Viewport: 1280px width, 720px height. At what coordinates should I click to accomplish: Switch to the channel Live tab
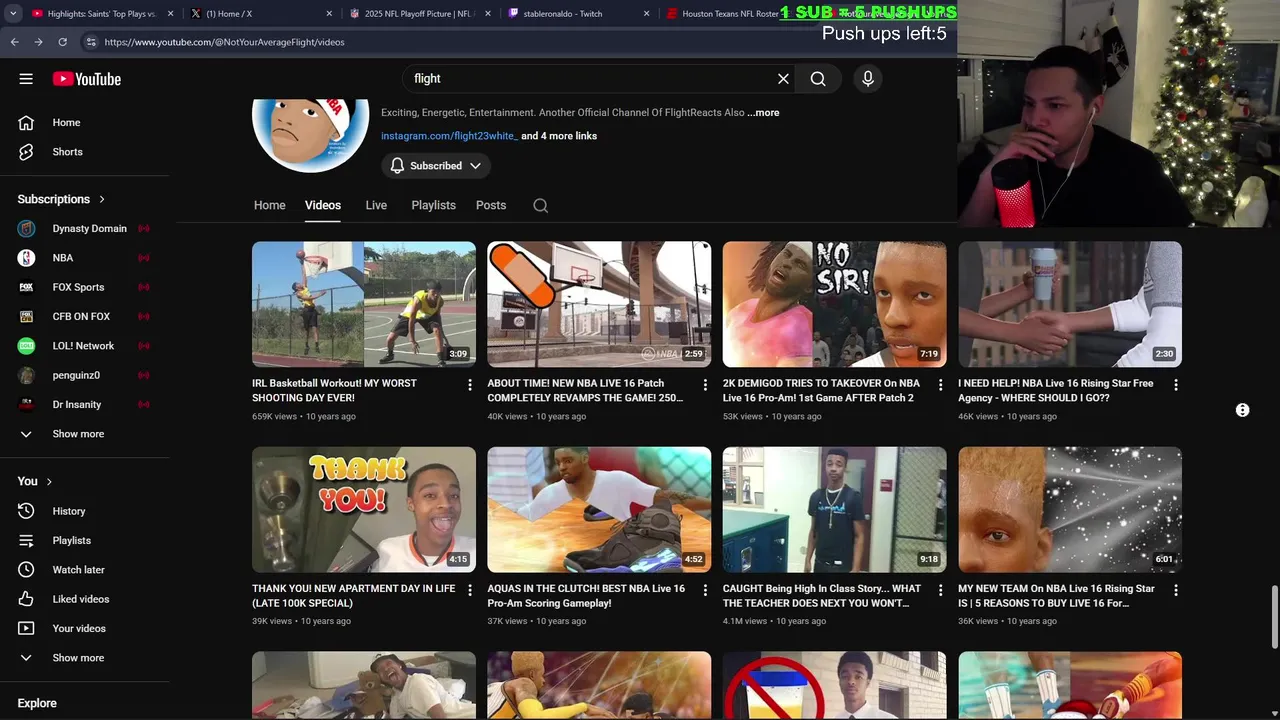(x=376, y=205)
